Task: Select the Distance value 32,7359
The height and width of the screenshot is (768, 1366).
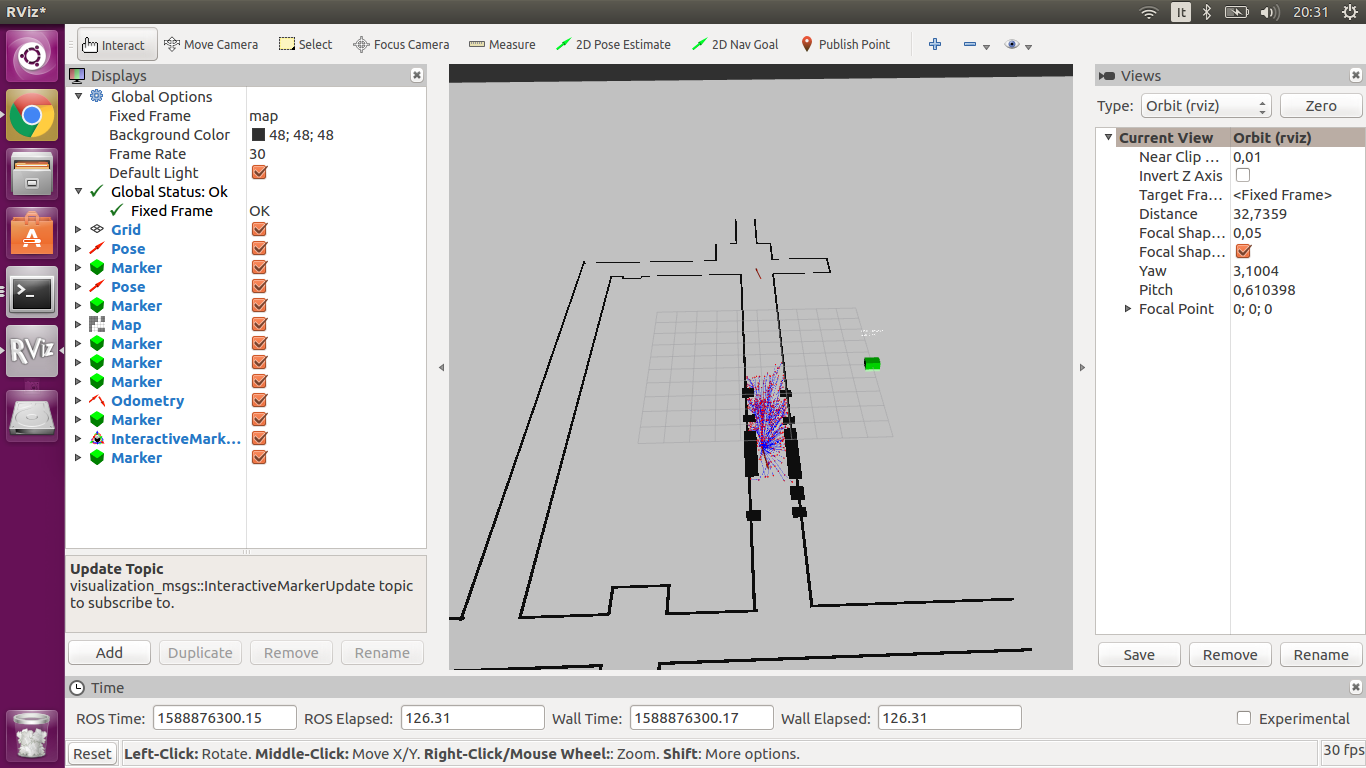Action: click(x=1260, y=213)
